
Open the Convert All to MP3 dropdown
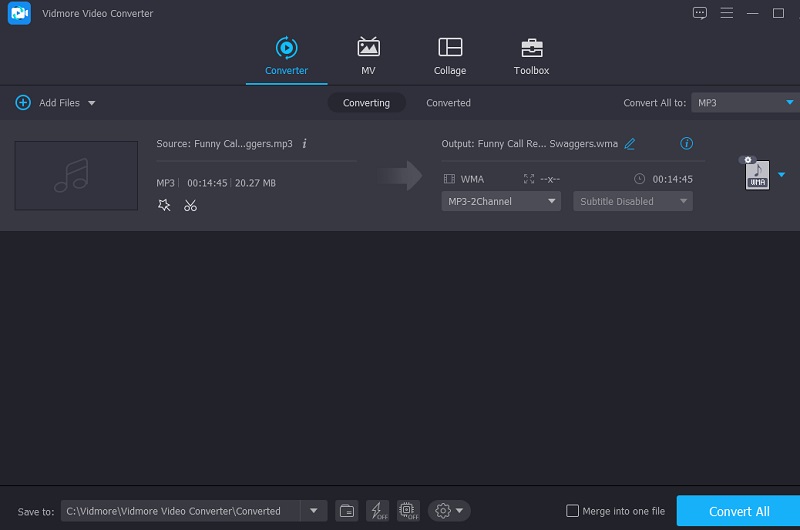tap(745, 102)
